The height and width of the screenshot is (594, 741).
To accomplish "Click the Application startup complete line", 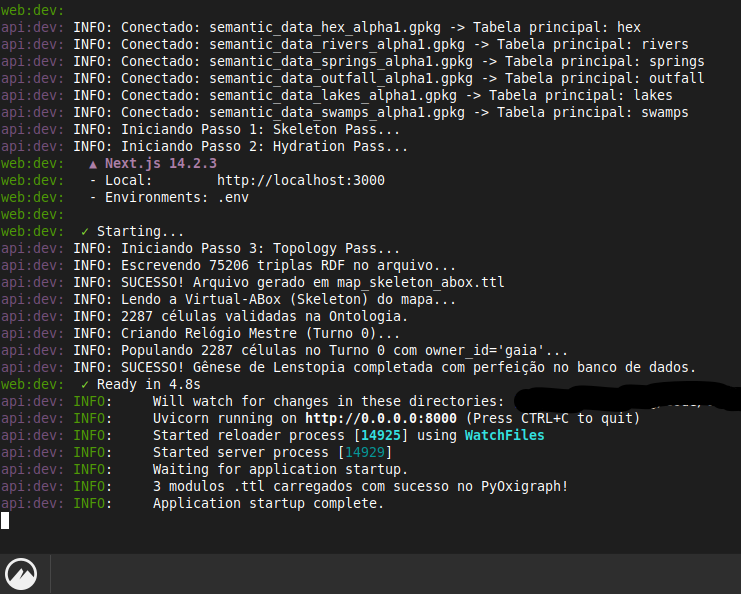I will 268,504.
